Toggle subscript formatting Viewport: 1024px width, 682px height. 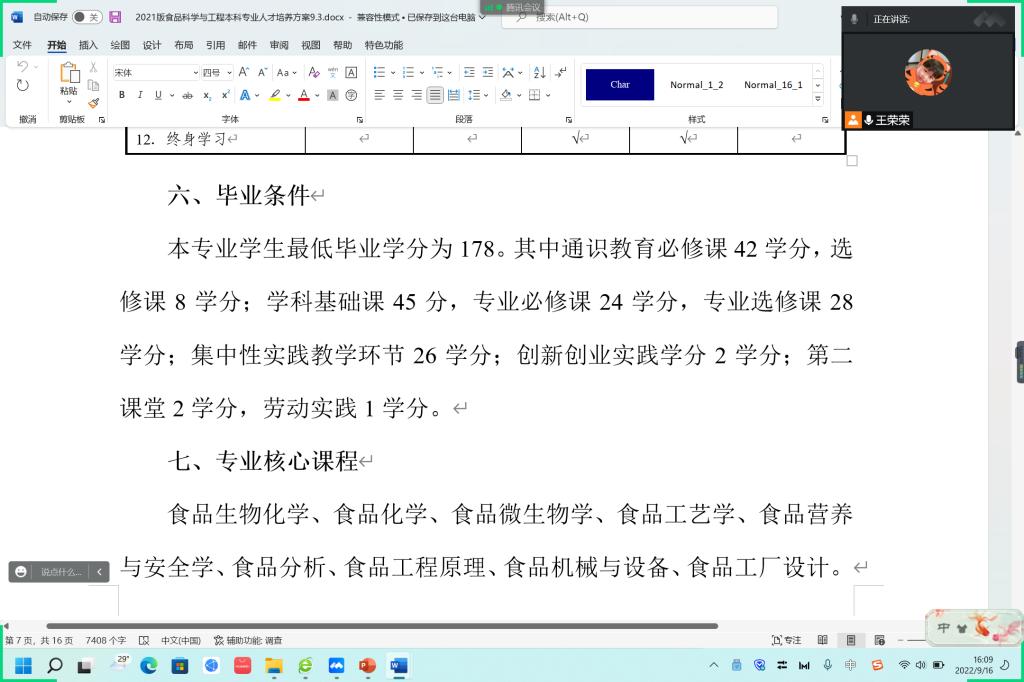(x=206, y=95)
